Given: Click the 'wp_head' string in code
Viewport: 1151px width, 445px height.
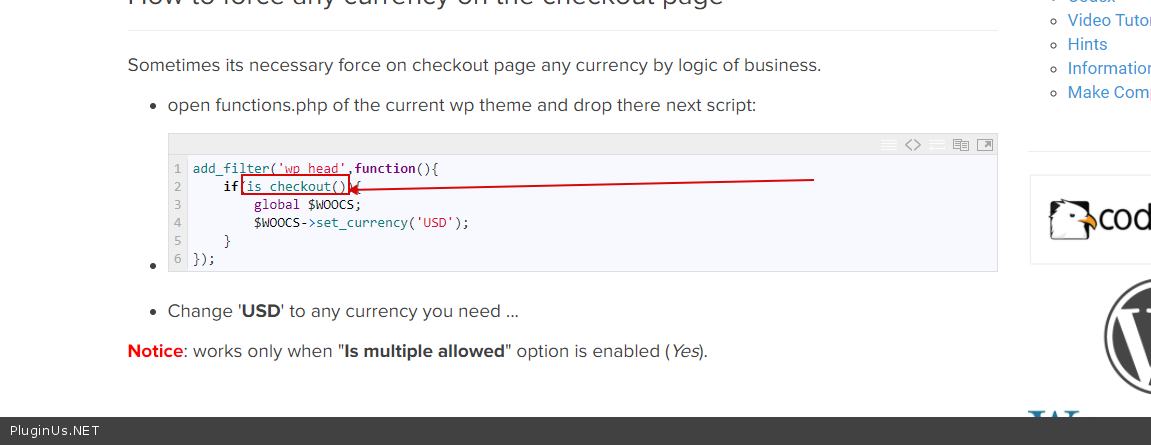Looking at the screenshot, I should (313, 169).
